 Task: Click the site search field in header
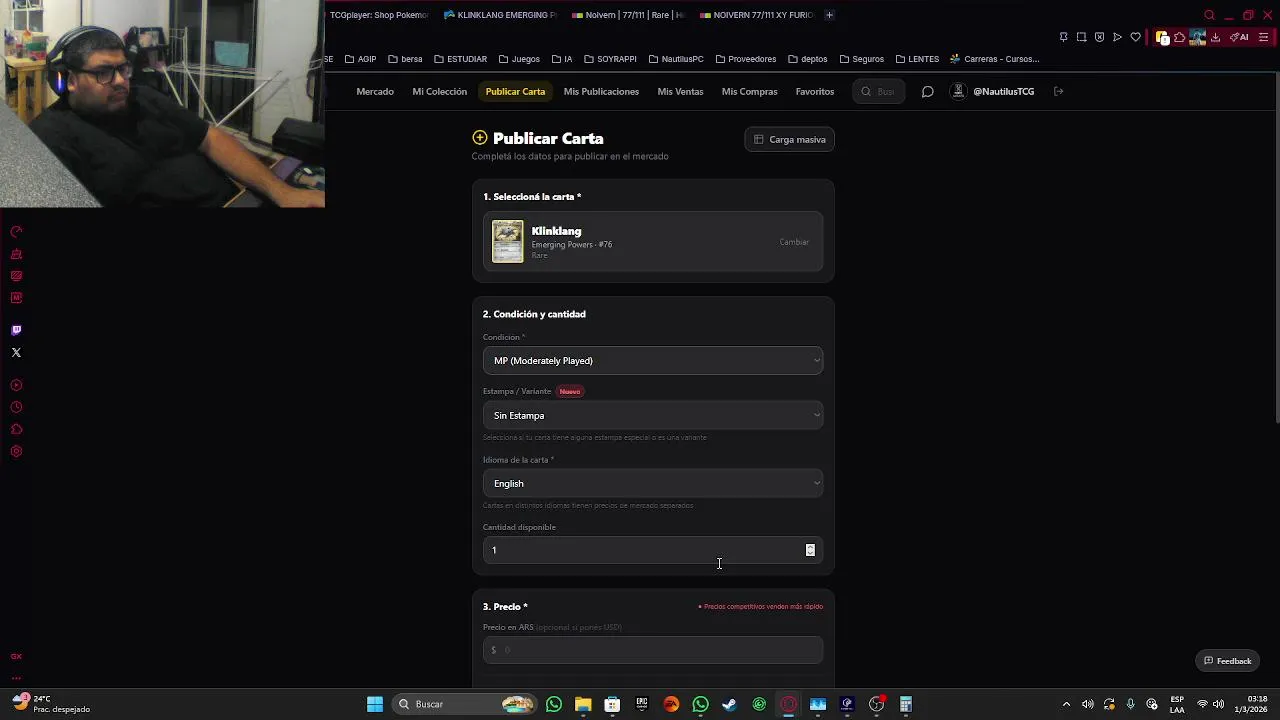(879, 91)
